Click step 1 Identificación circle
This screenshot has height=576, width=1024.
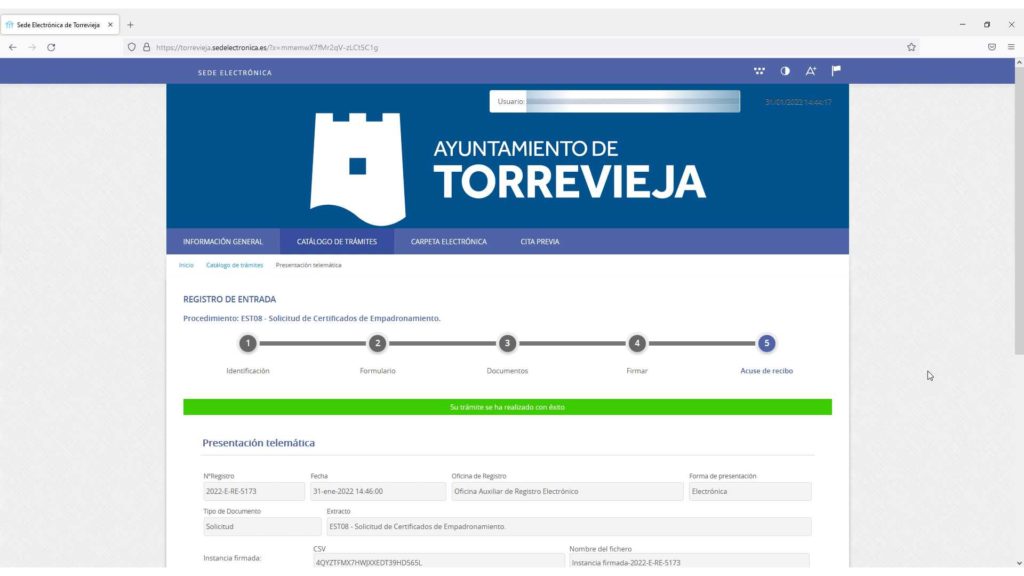248,343
